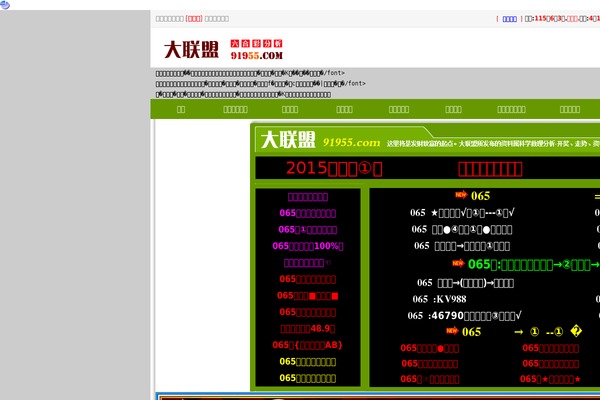Click the green 065 line with arrow and circled 2
The image size is (600, 400).
coord(534,264)
